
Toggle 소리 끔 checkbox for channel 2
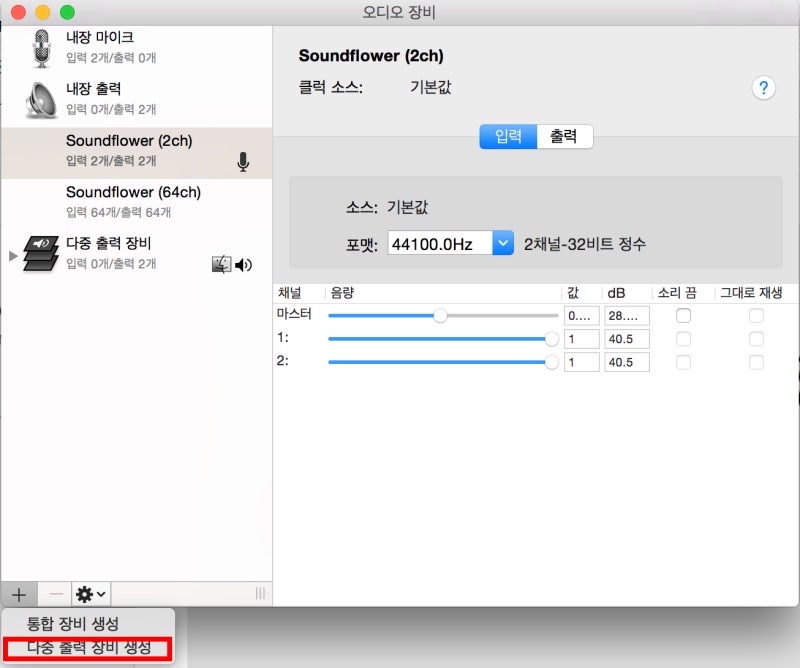[x=683, y=362]
